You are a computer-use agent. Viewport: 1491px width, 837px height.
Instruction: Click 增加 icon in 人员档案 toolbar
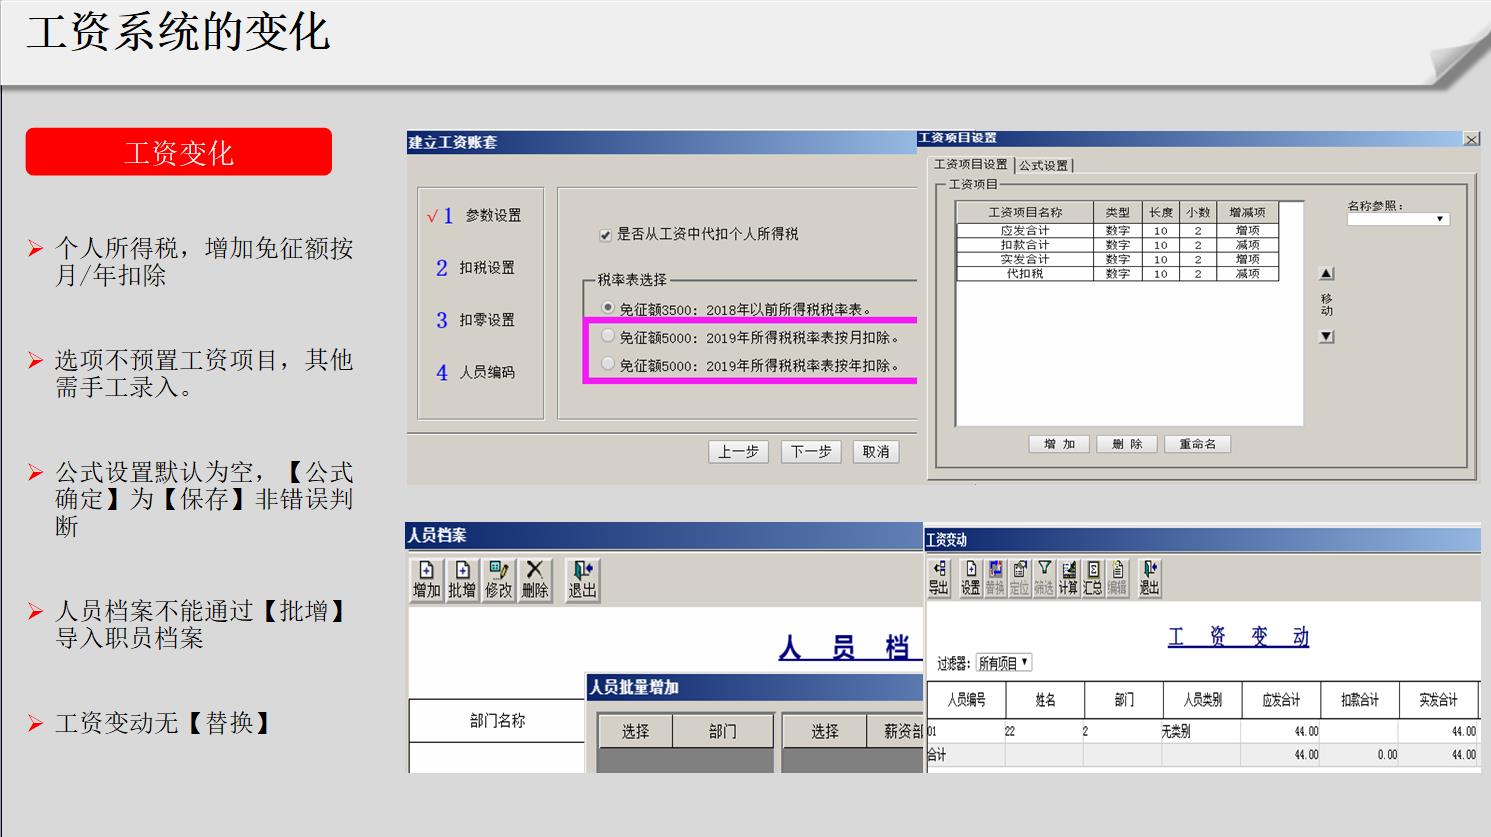click(x=426, y=579)
